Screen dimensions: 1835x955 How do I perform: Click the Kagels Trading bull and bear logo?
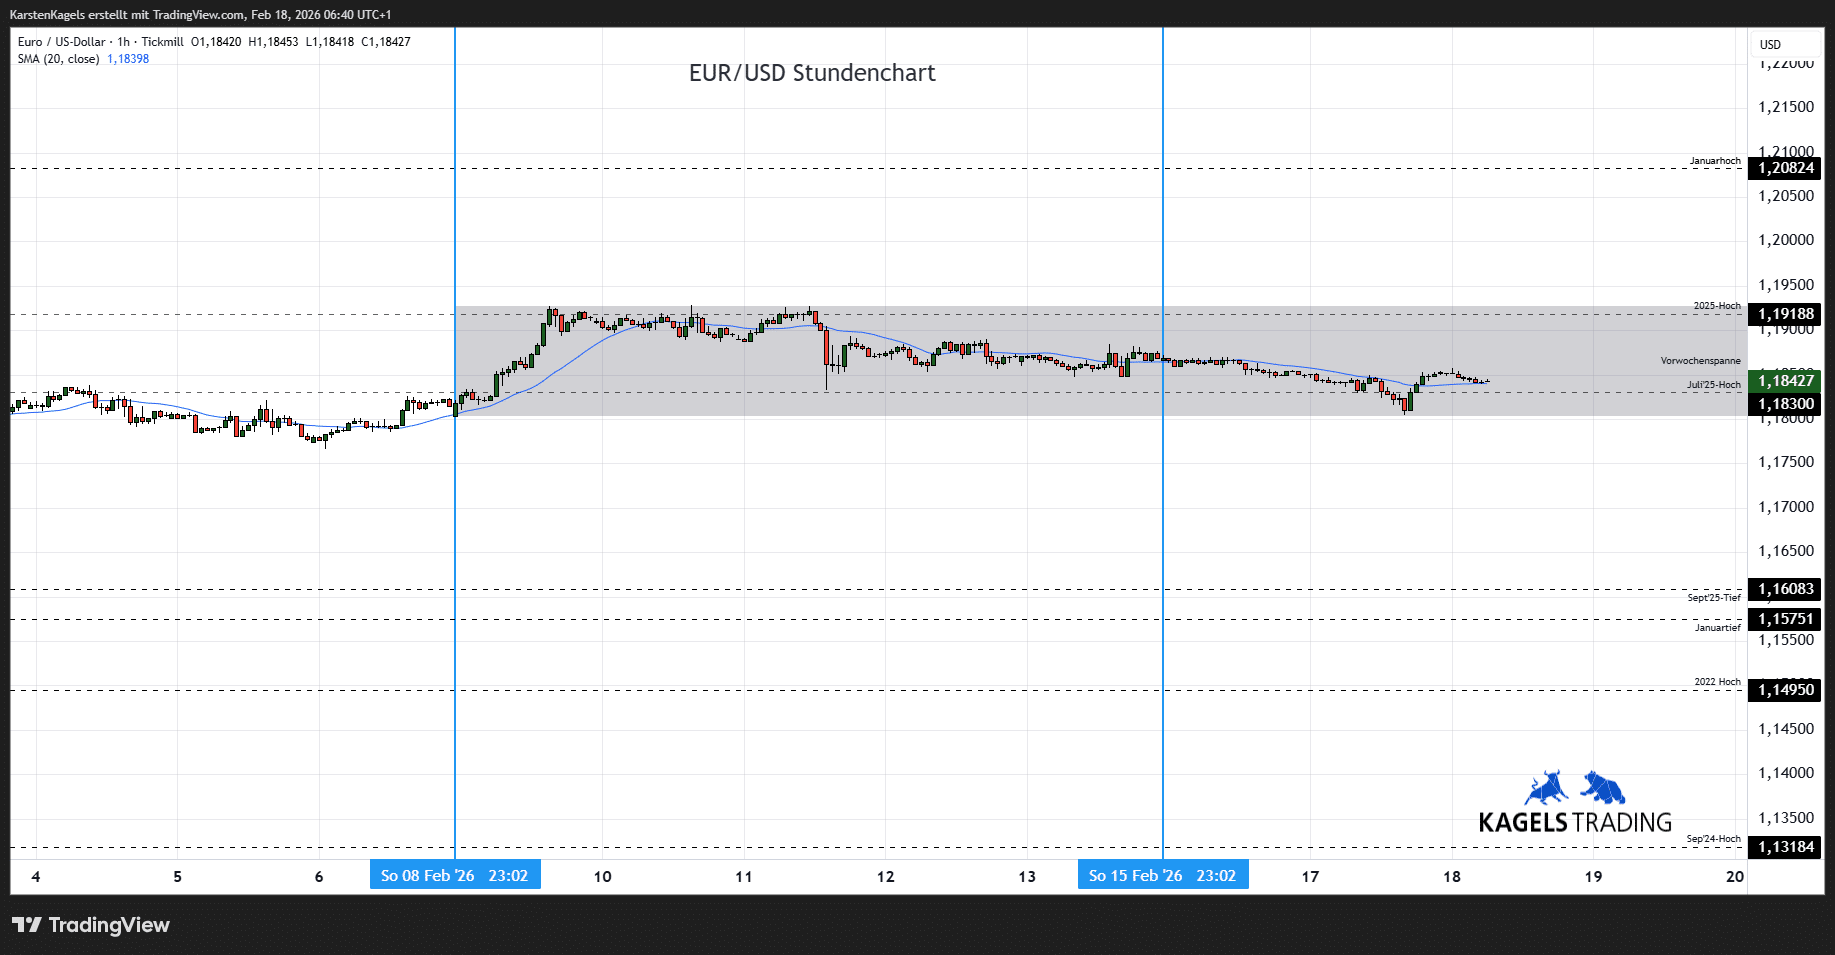pos(1575,803)
